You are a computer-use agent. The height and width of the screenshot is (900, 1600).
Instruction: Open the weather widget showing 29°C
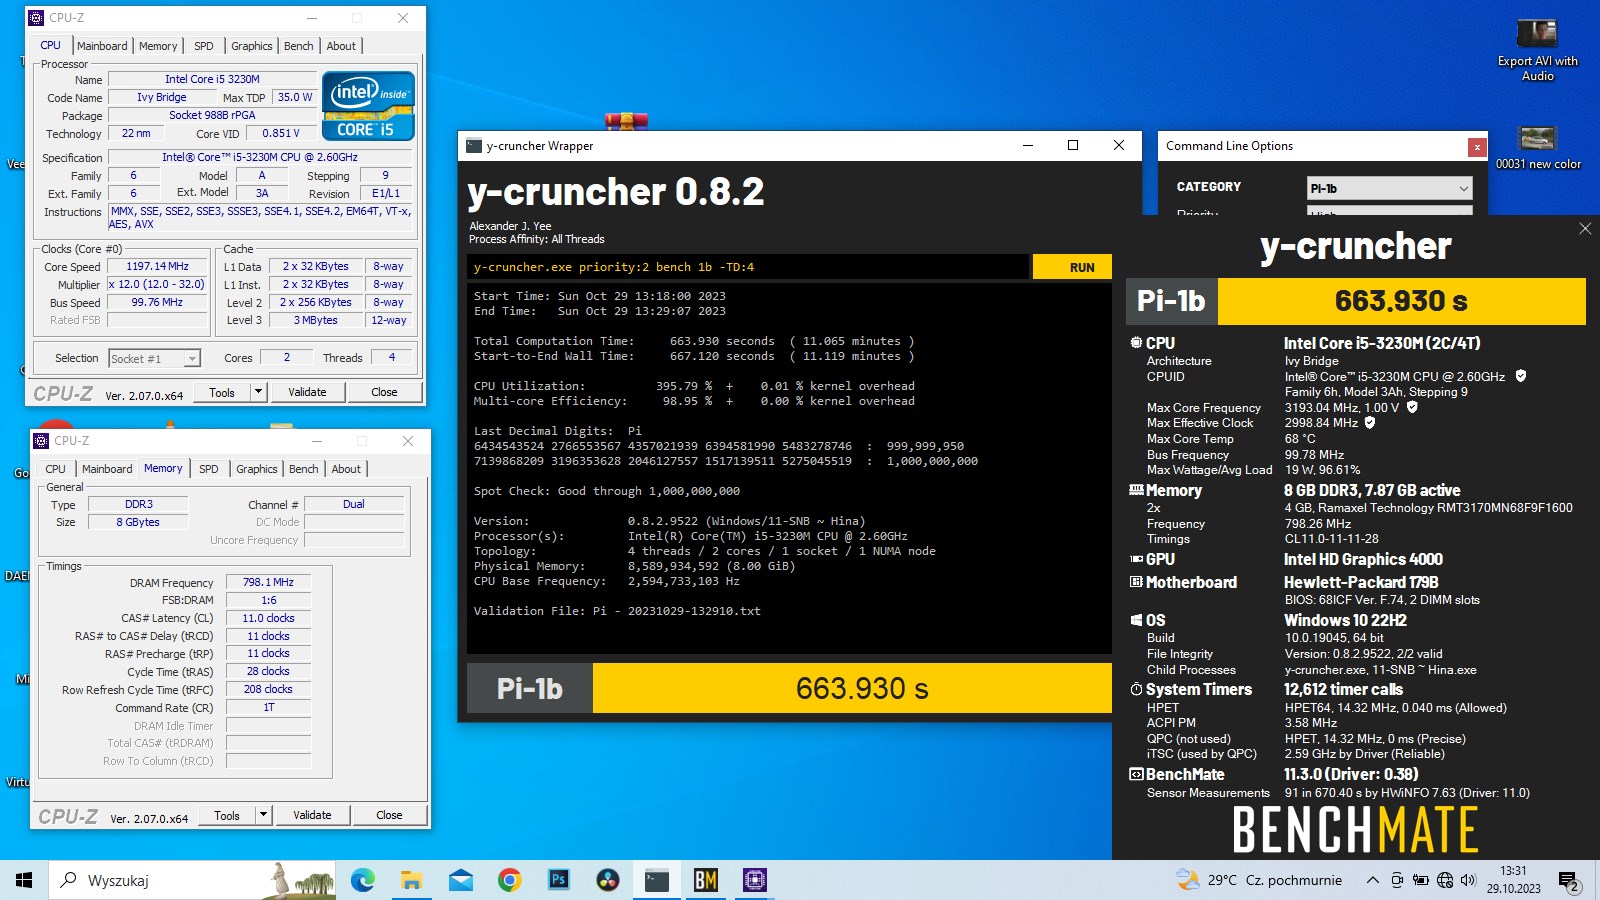pyautogui.click(x=1259, y=880)
